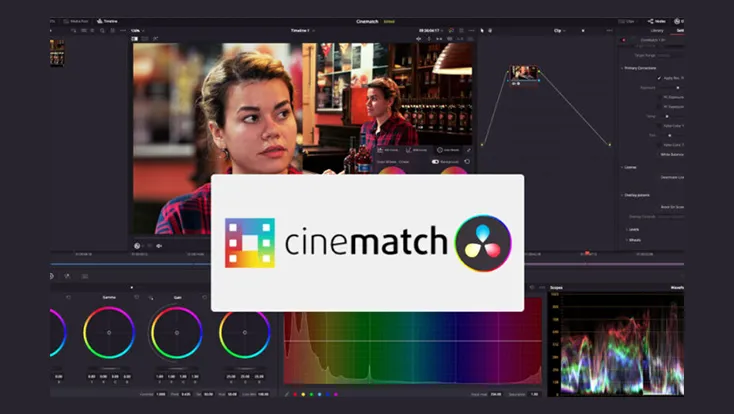Open the Waveform scope type dropdown
734x414 pixels.
tap(677, 288)
